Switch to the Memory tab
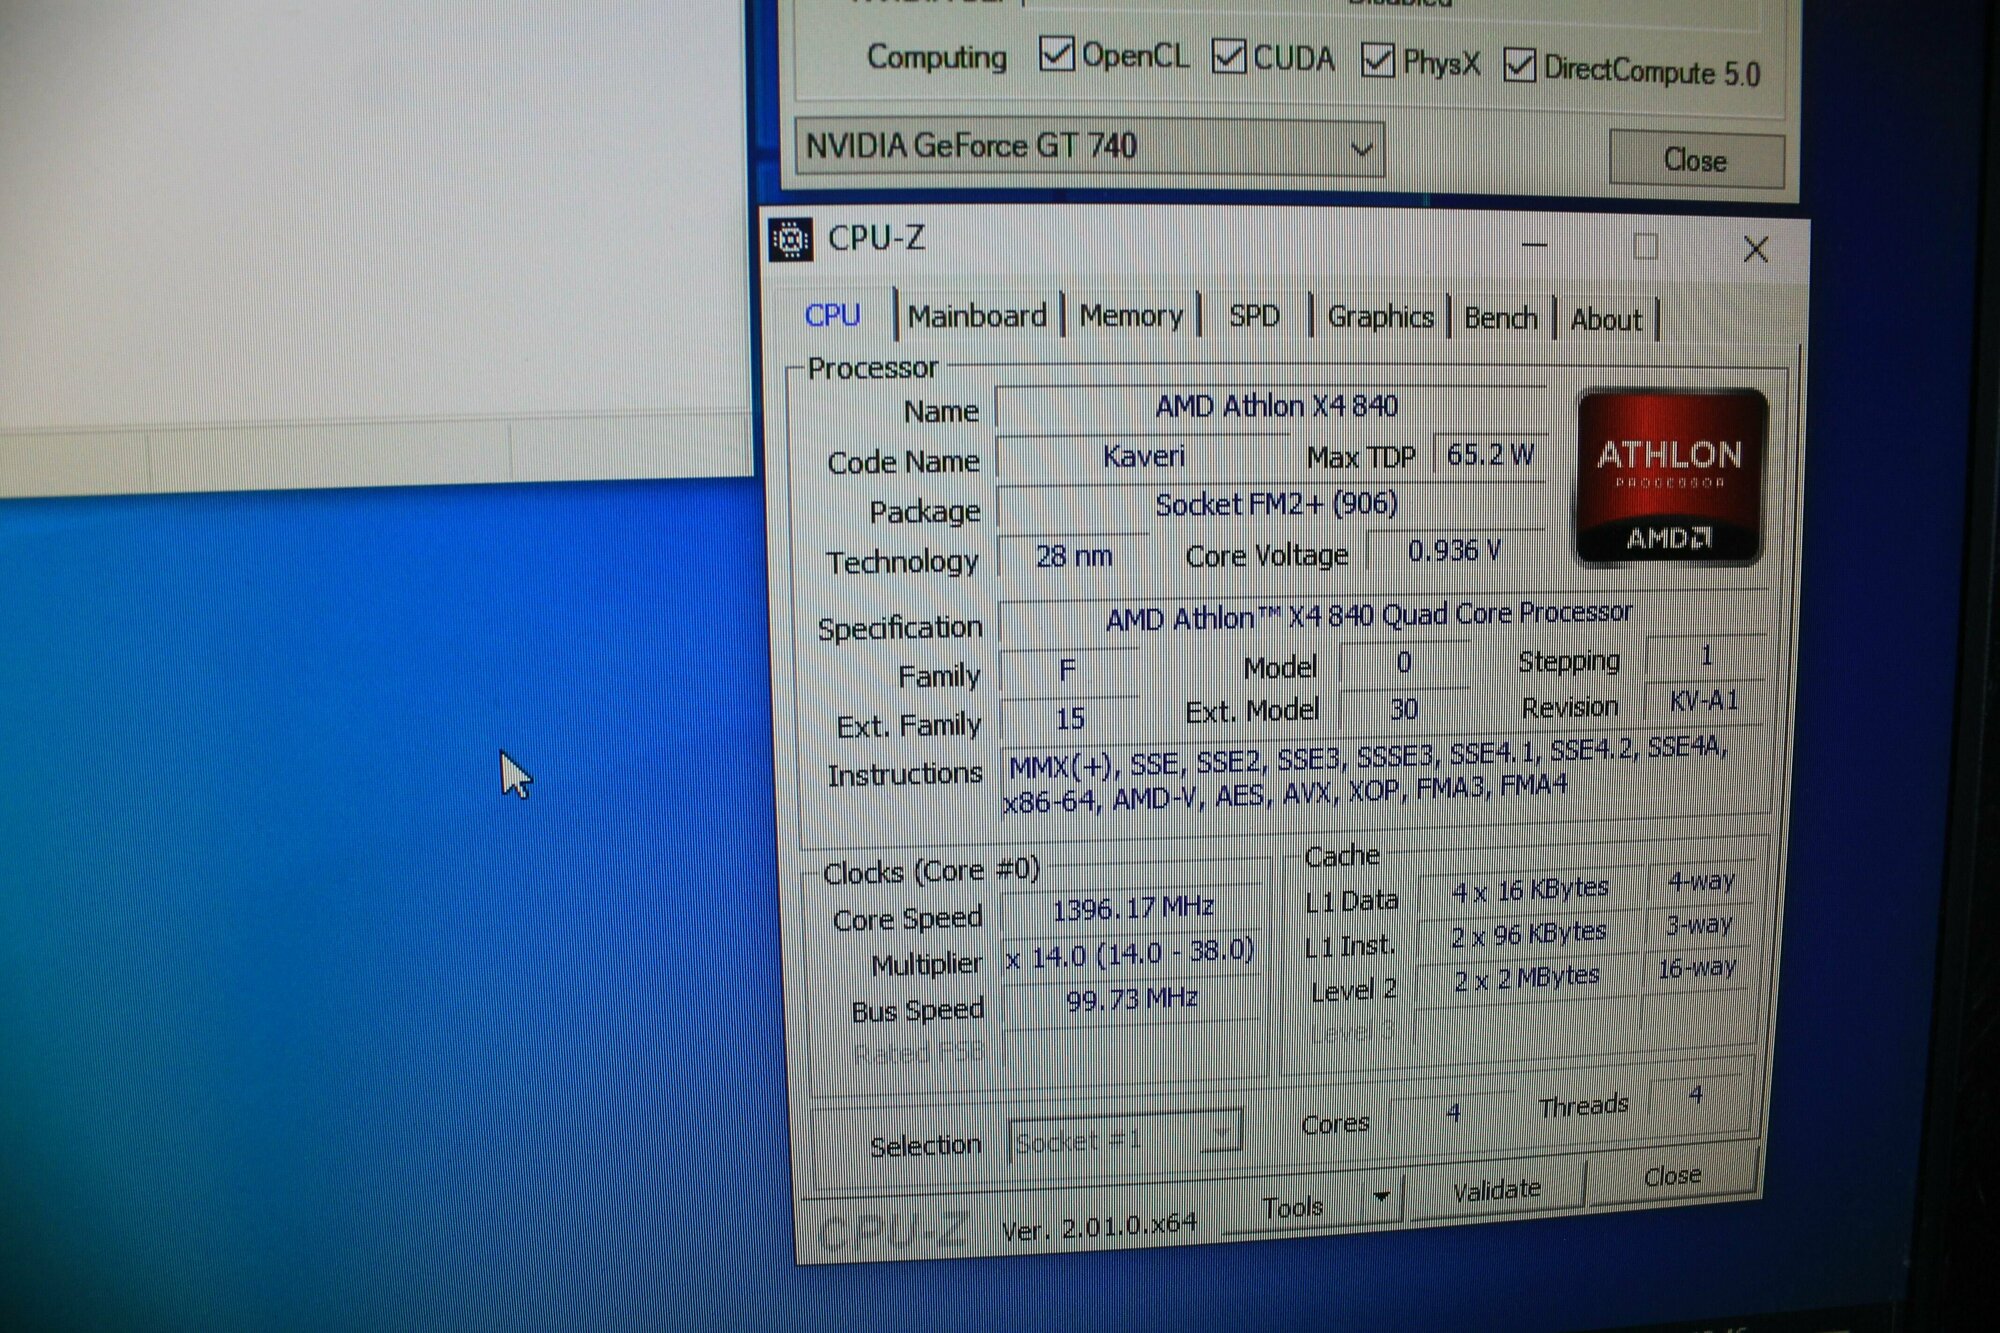Viewport: 2000px width, 1333px height. pyautogui.click(x=1130, y=316)
